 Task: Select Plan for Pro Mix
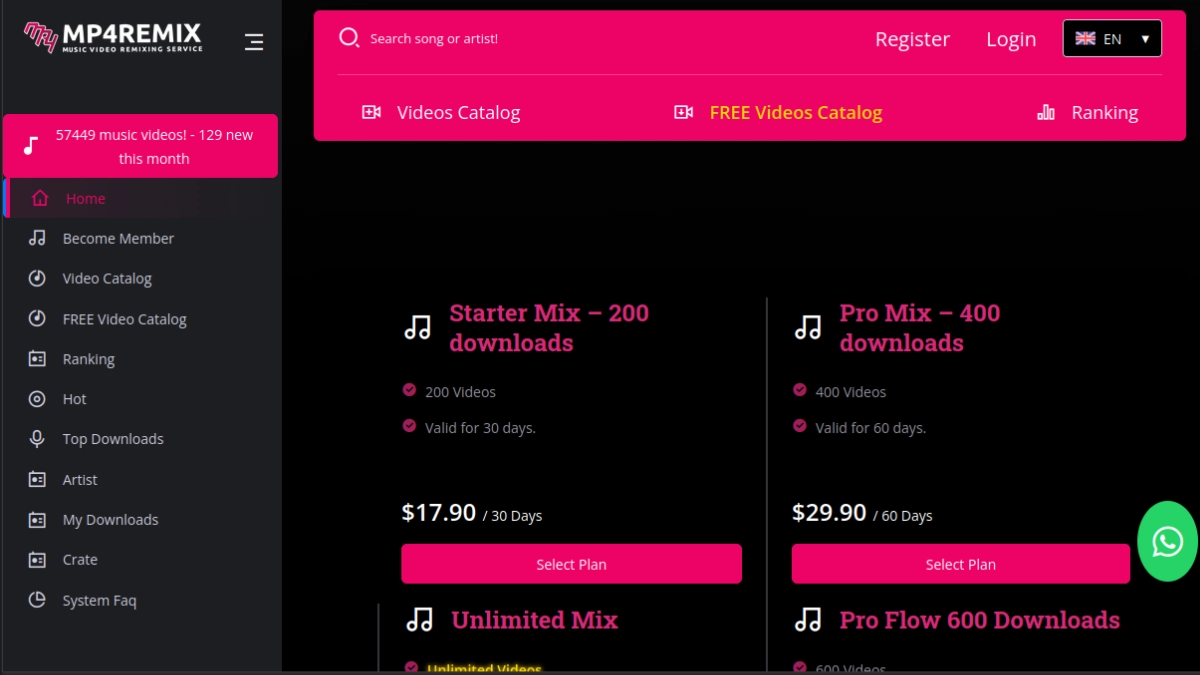tap(961, 564)
